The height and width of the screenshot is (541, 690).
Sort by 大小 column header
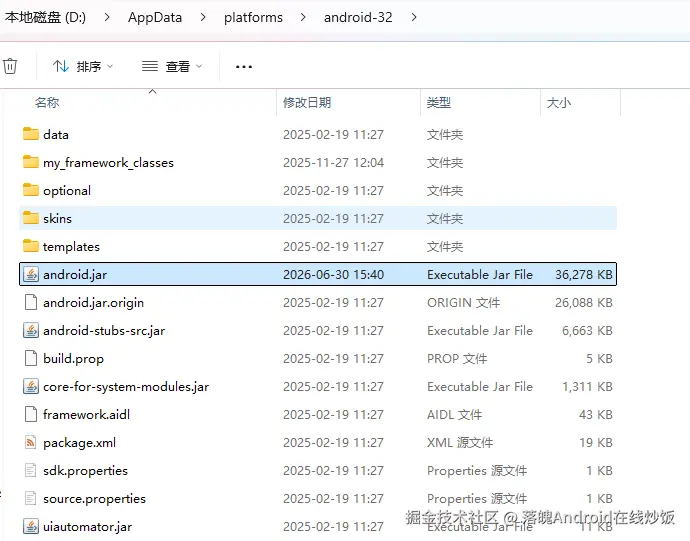[x=558, y=103]
